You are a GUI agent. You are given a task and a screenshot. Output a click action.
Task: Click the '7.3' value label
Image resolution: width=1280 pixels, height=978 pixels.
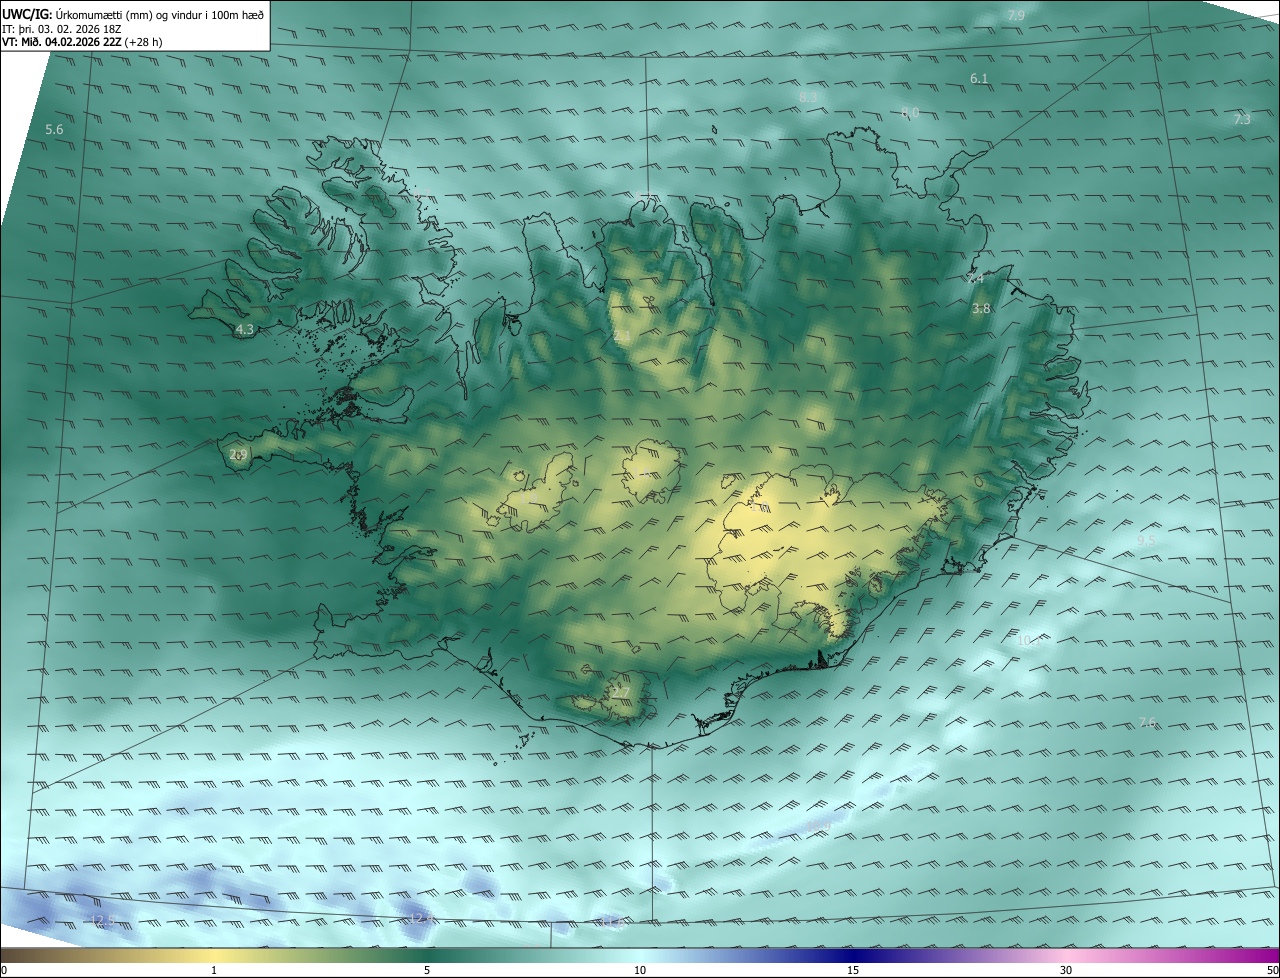[1242, 119]
